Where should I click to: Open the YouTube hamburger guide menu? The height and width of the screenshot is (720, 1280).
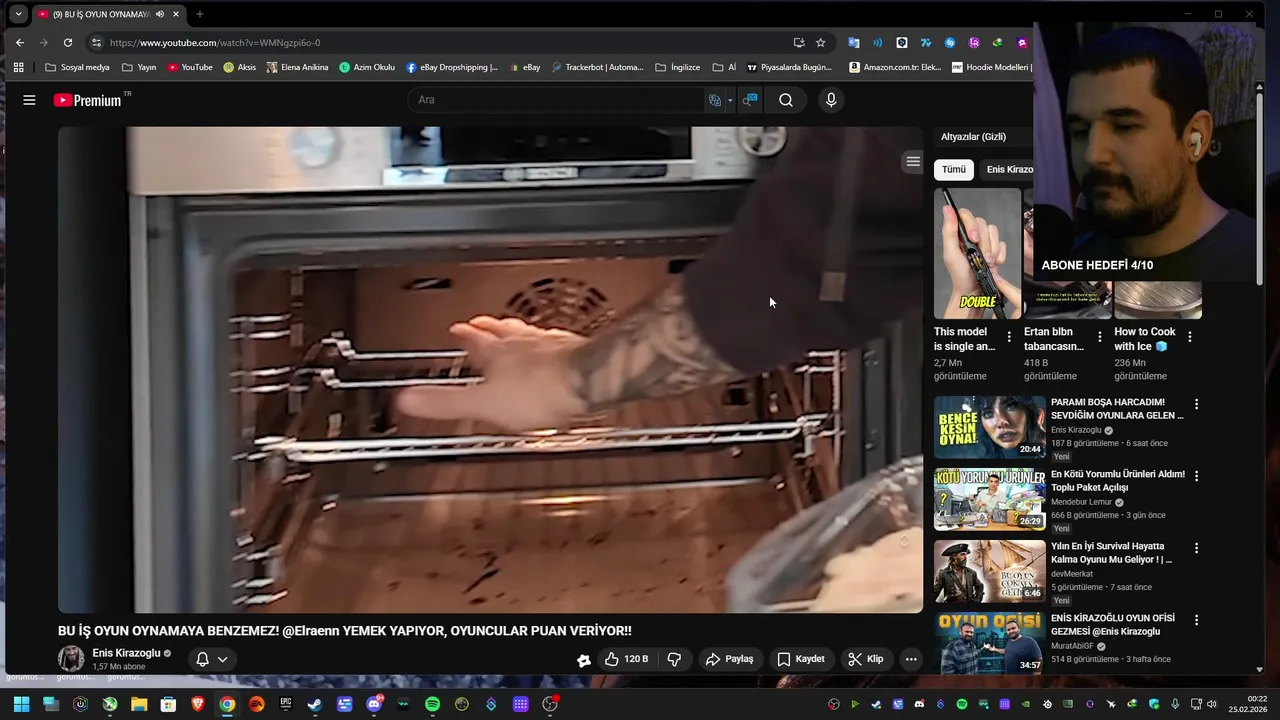(29, 100)
